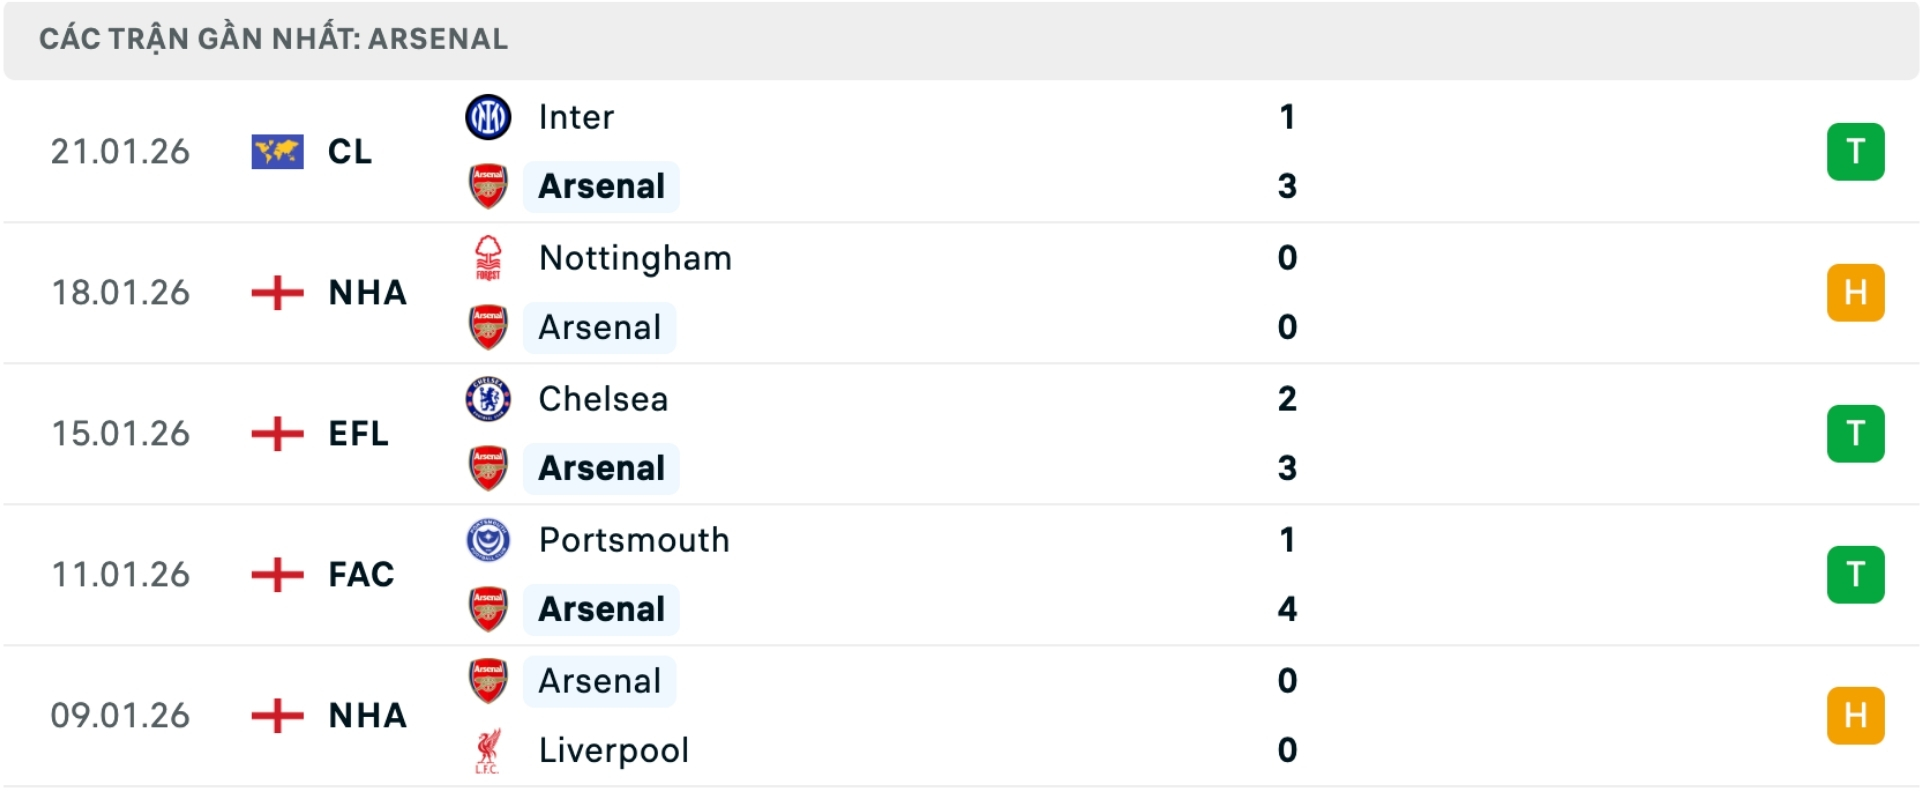Click the green T result badge for the Inter match
1920x792 pixels.
(1856, 151)
